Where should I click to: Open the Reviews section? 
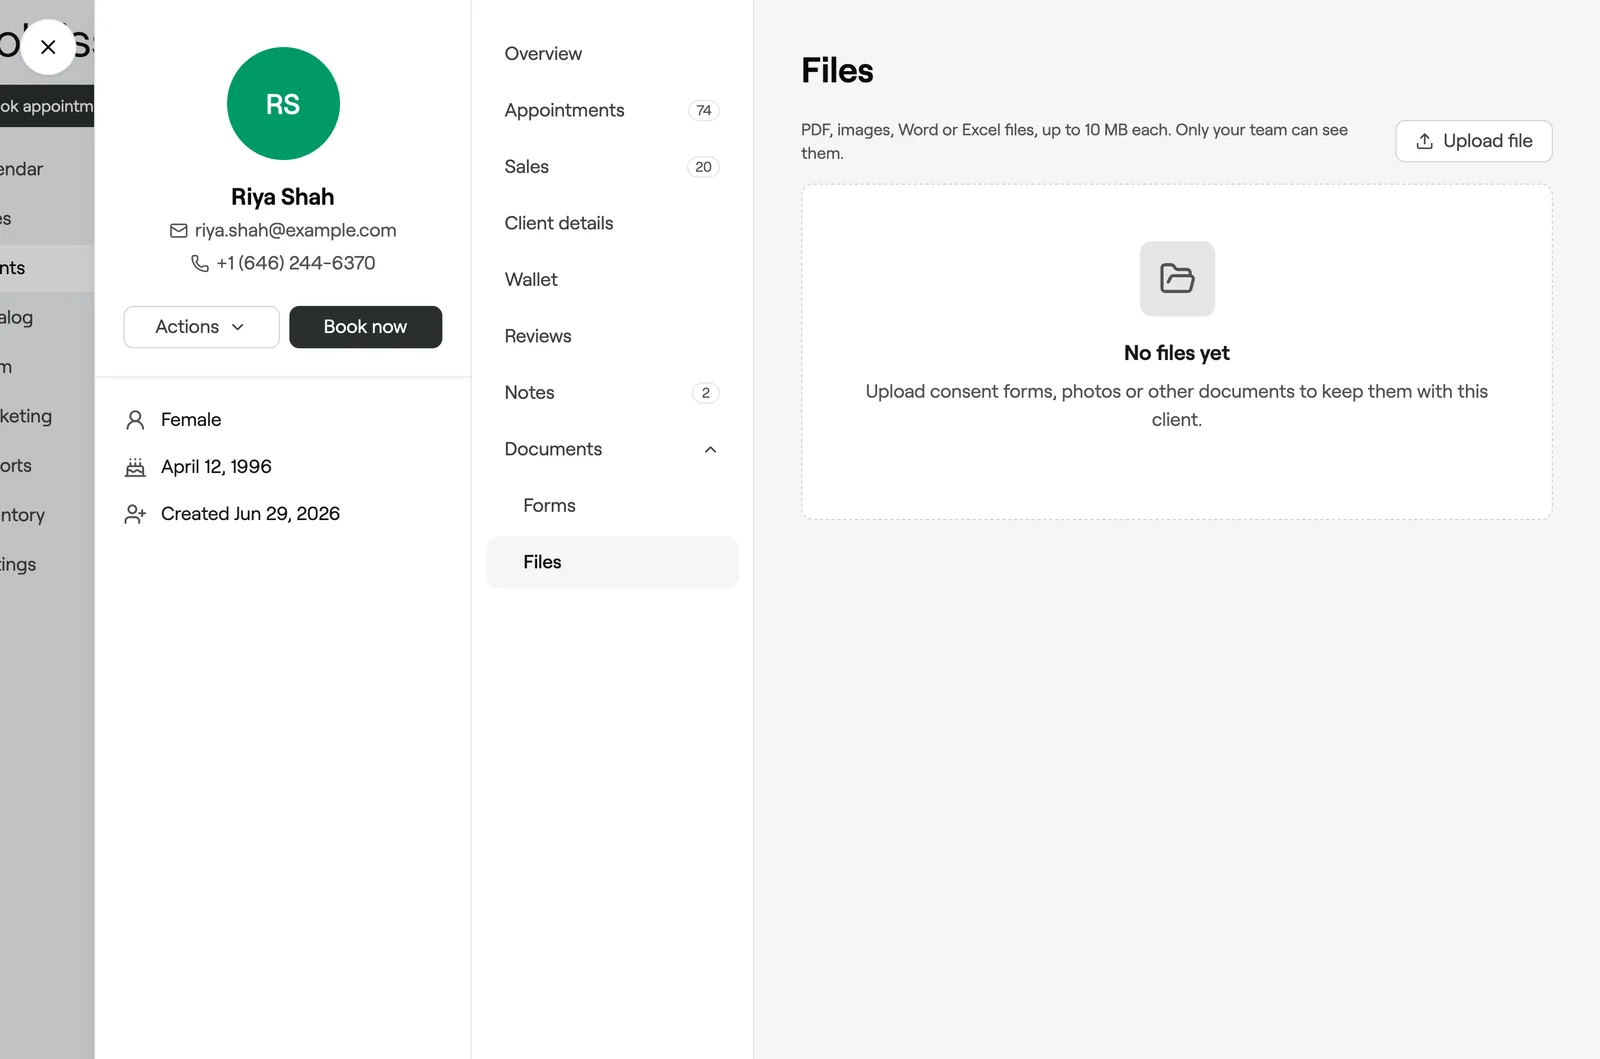pyautogui.click(x=612, y=336)
